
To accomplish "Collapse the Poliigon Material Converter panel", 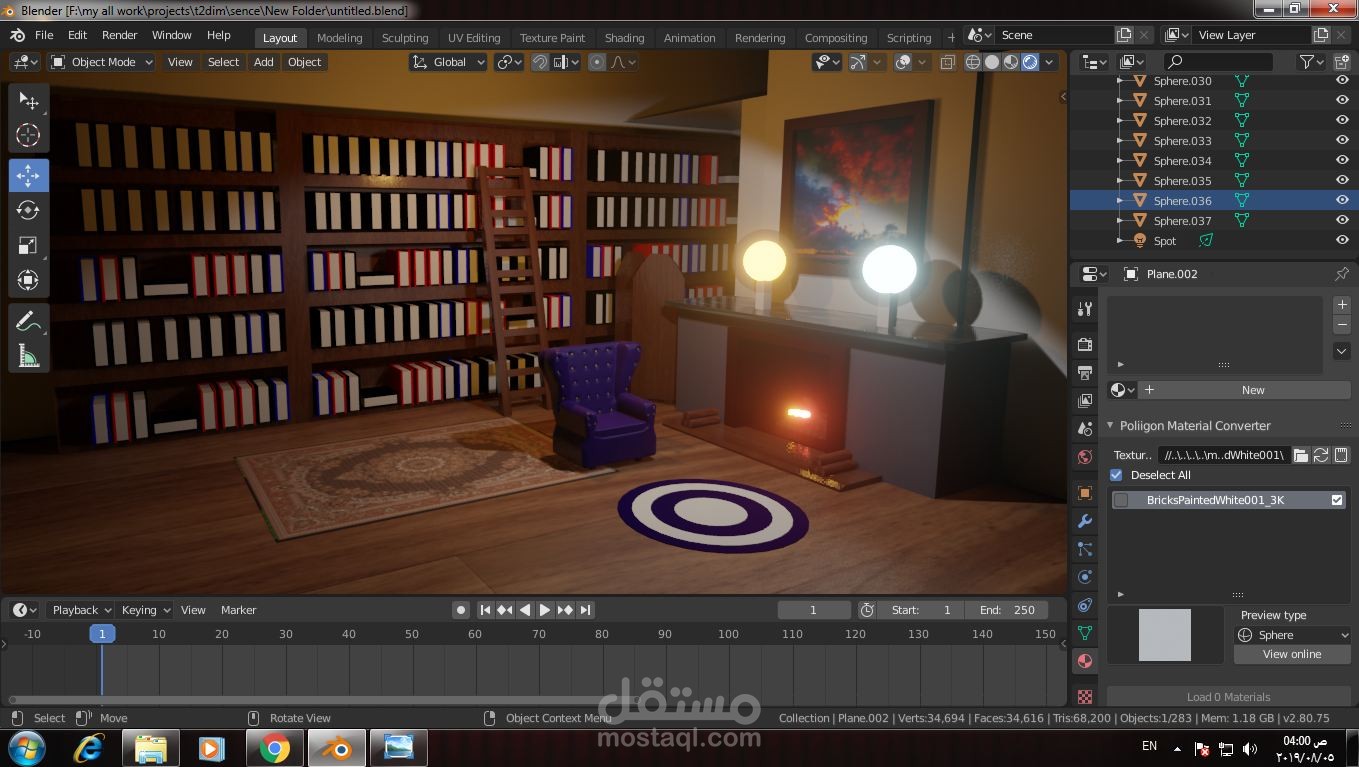I will pyautogui.click(x=1110, y=425).
